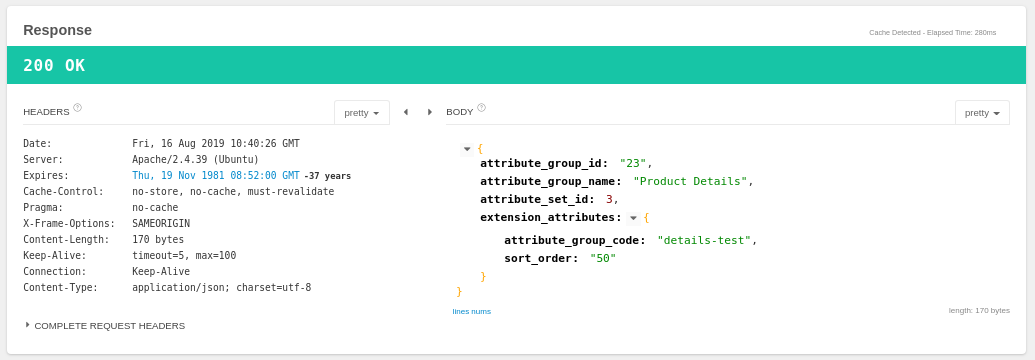Click the attribute_set_id number value 3
This screenshot has width=1035, height=360.
coord(609,199)
